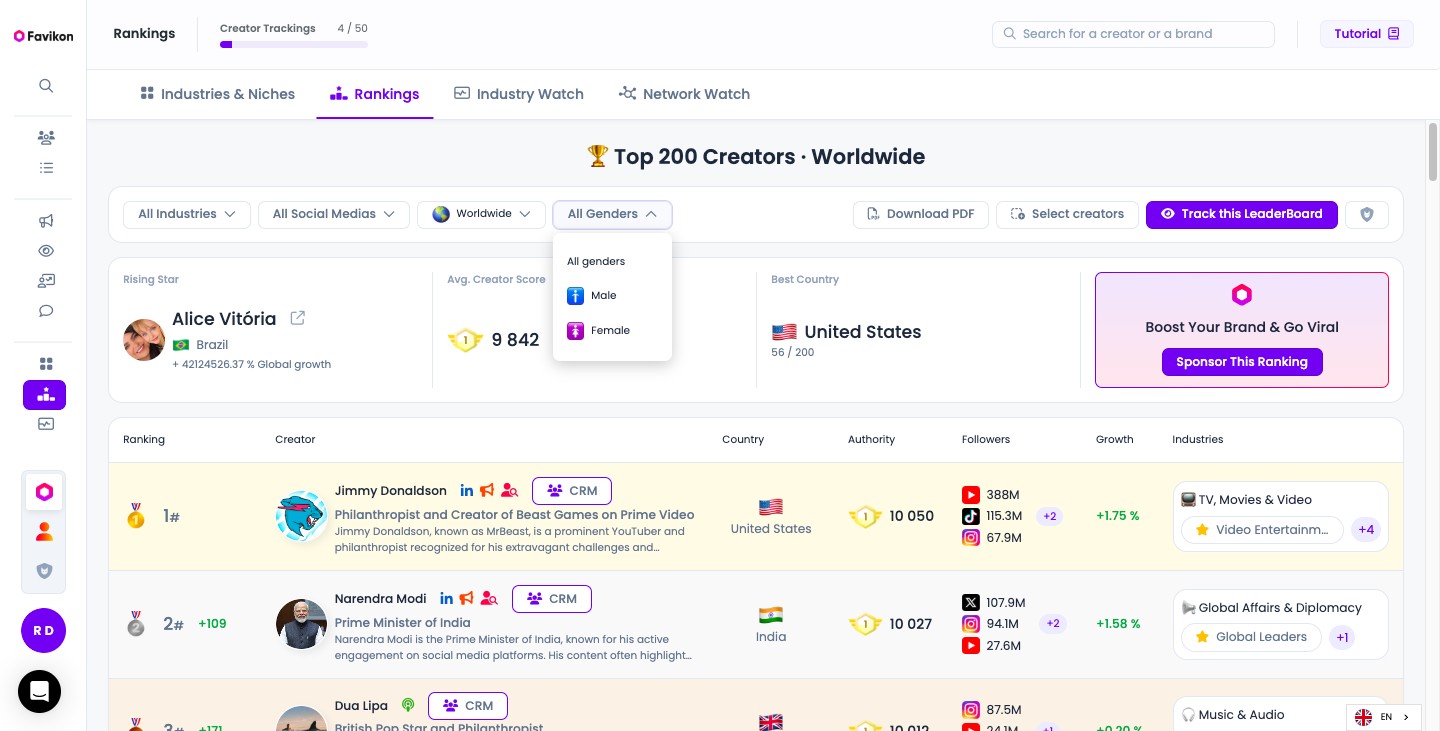Open the people group sidebar icon
1440x731 pixels.
pyautogui.click(x=46, y=137)
